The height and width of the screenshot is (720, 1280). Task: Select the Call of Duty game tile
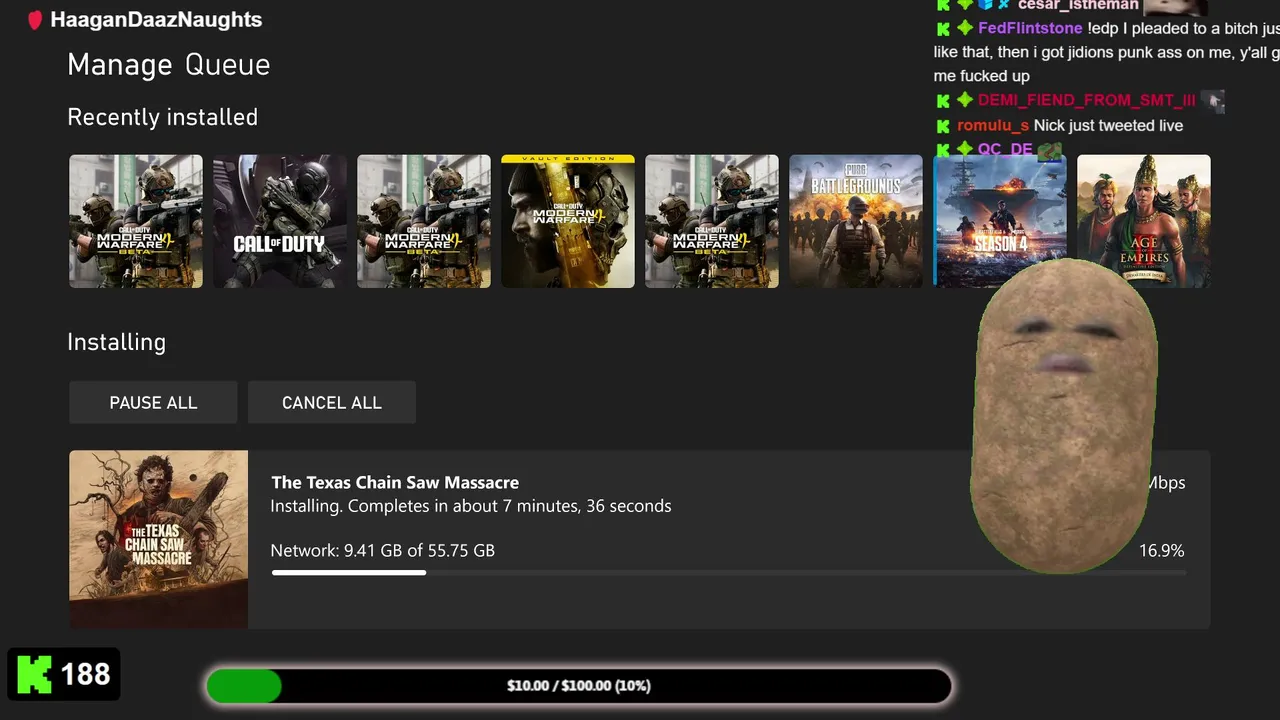pos(280,221)
